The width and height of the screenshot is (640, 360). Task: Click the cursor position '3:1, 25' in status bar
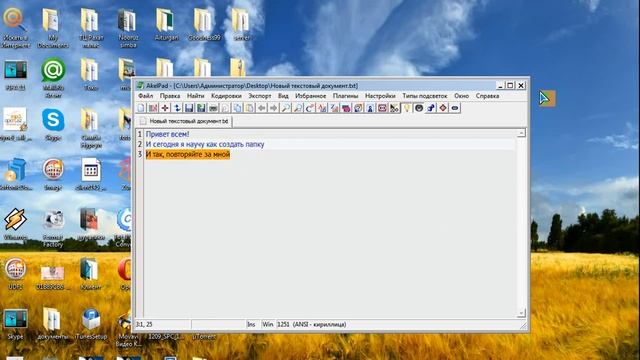(x=144, y=324)
